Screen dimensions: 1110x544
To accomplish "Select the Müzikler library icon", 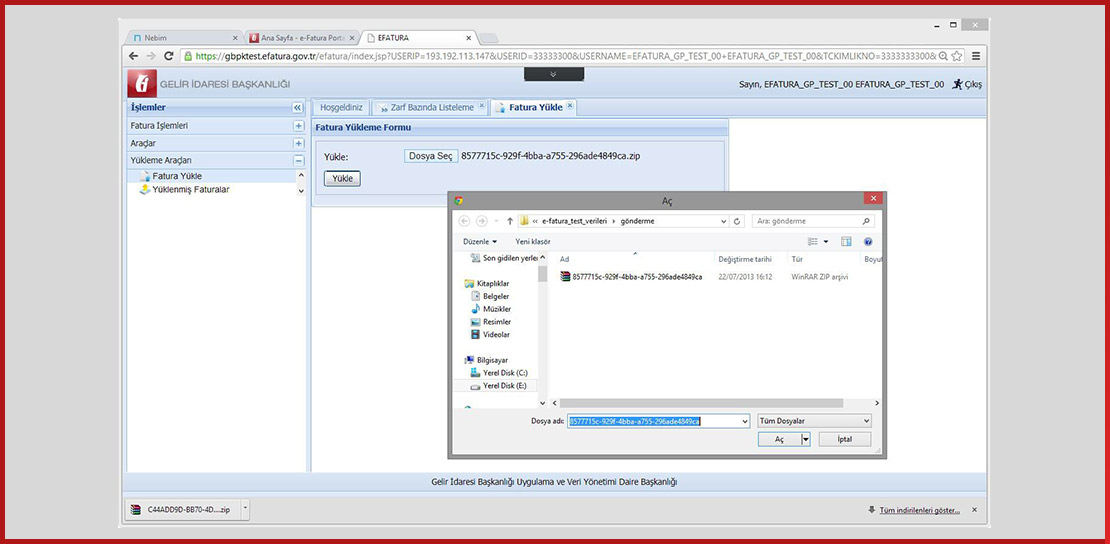I will (x=476, y=309).
